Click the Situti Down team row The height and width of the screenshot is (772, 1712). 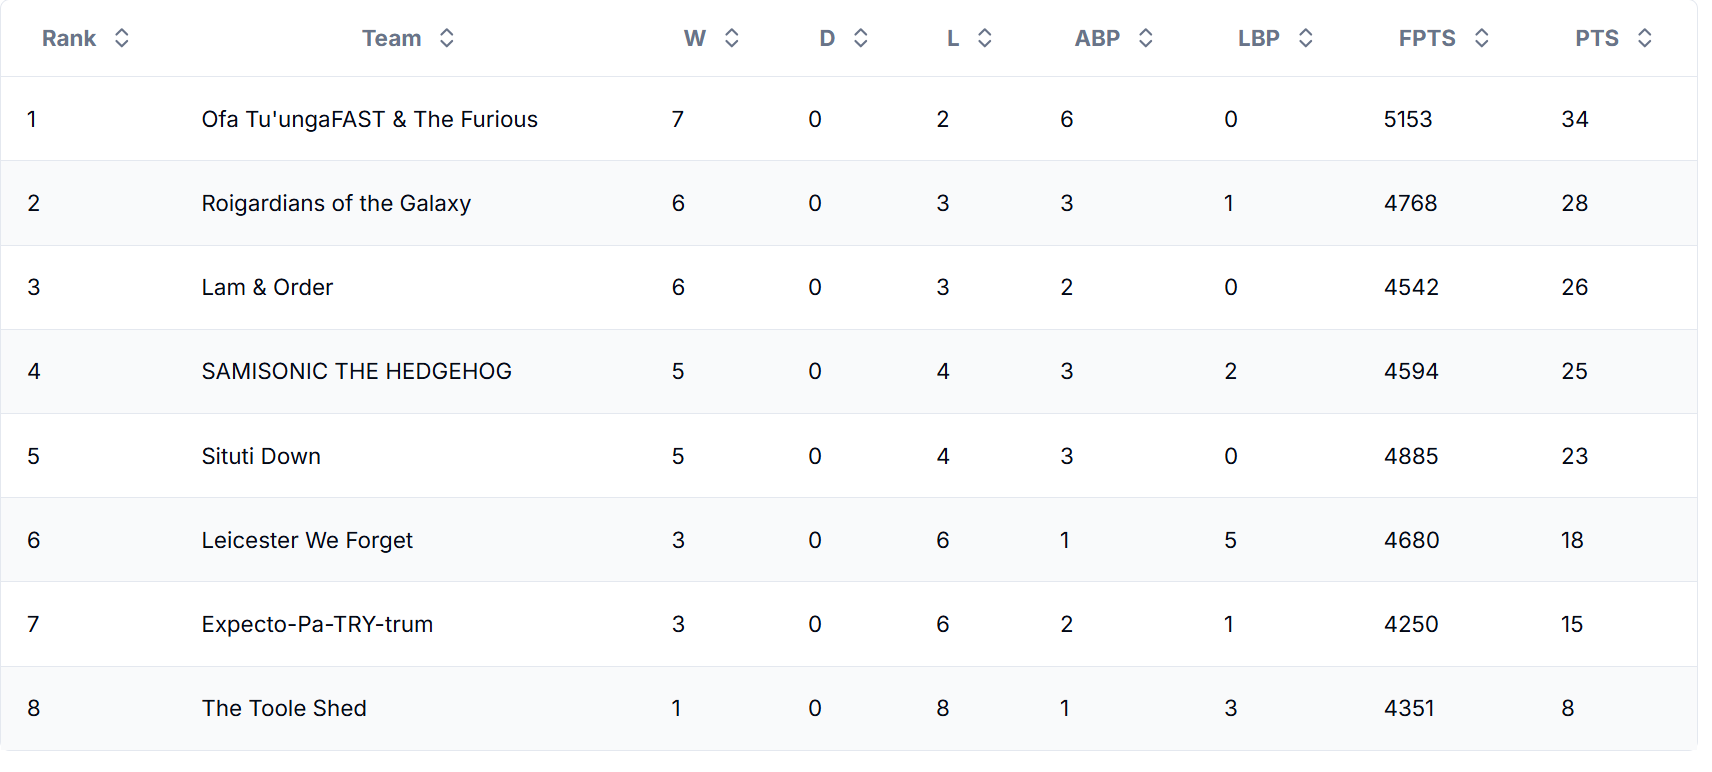coord(261,456)
